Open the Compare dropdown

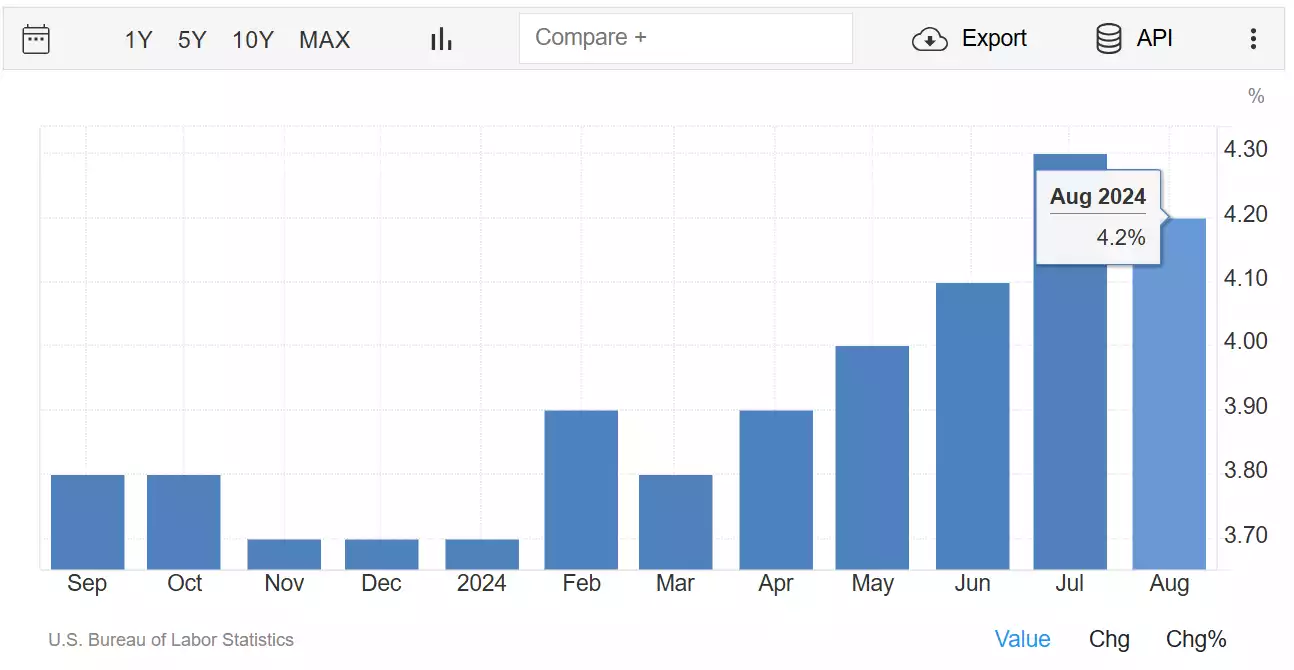[x=686, y=38]
